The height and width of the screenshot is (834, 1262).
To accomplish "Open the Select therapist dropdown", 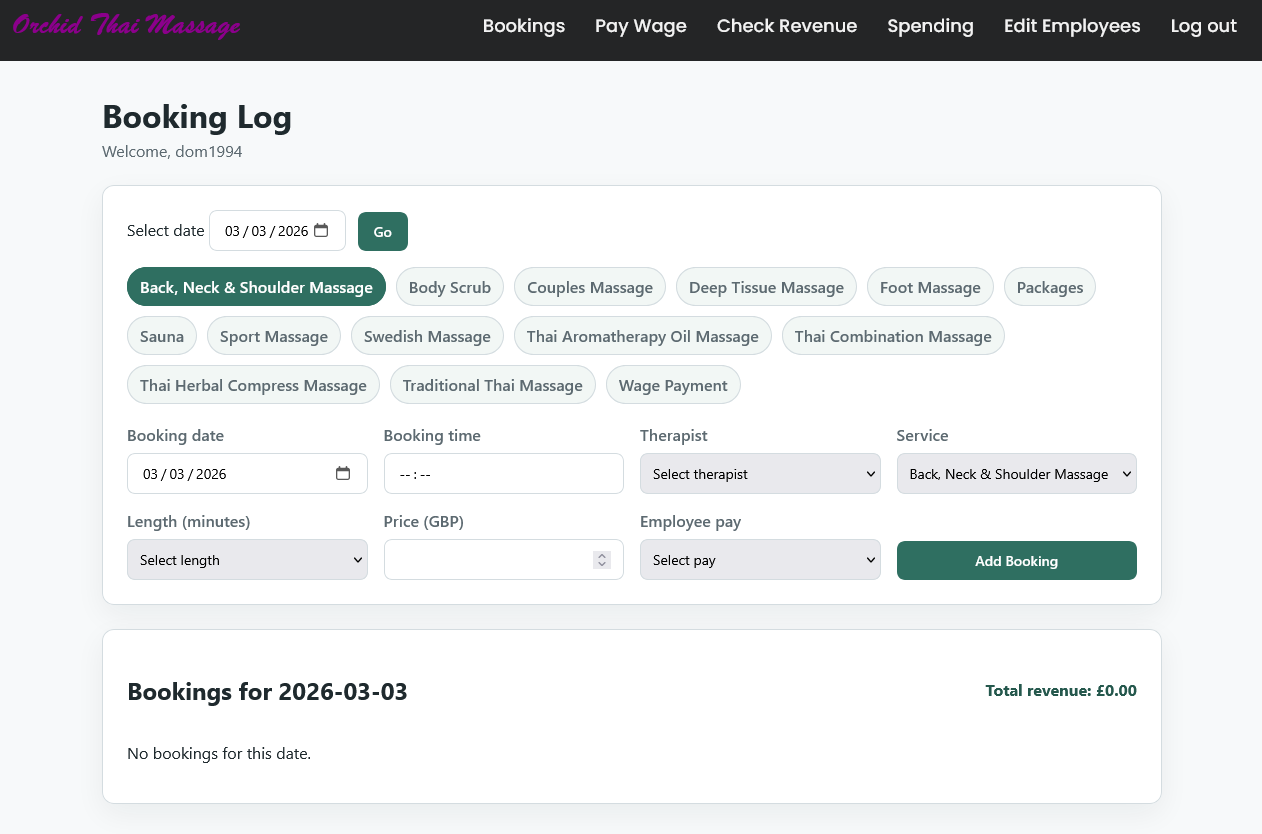I will click(760, 473).
